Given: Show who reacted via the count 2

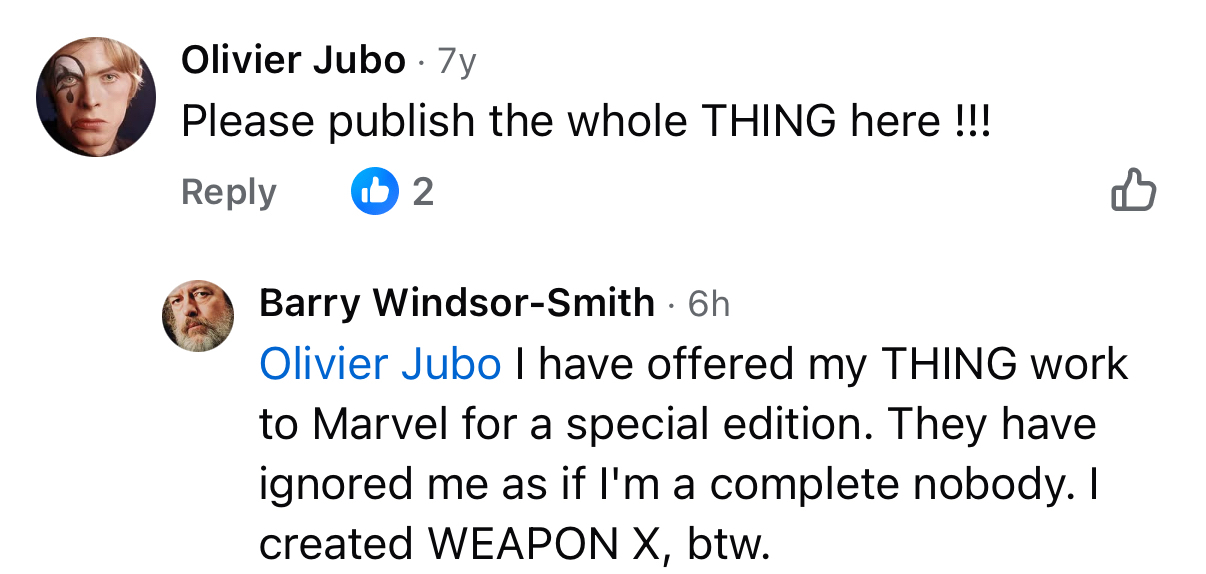Looking at the screenshot, I should click(423, 191).
